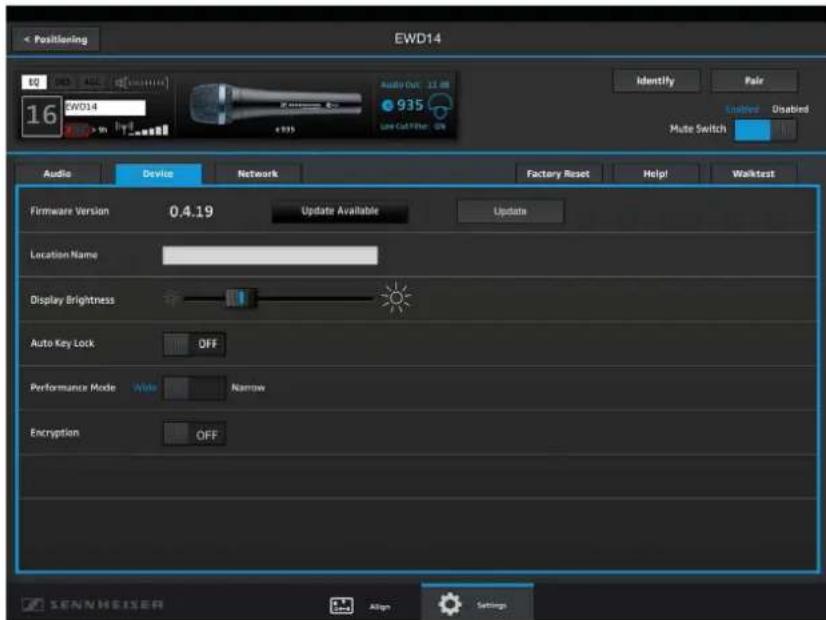Click the RF signal strength bars icon

point(142,129)
